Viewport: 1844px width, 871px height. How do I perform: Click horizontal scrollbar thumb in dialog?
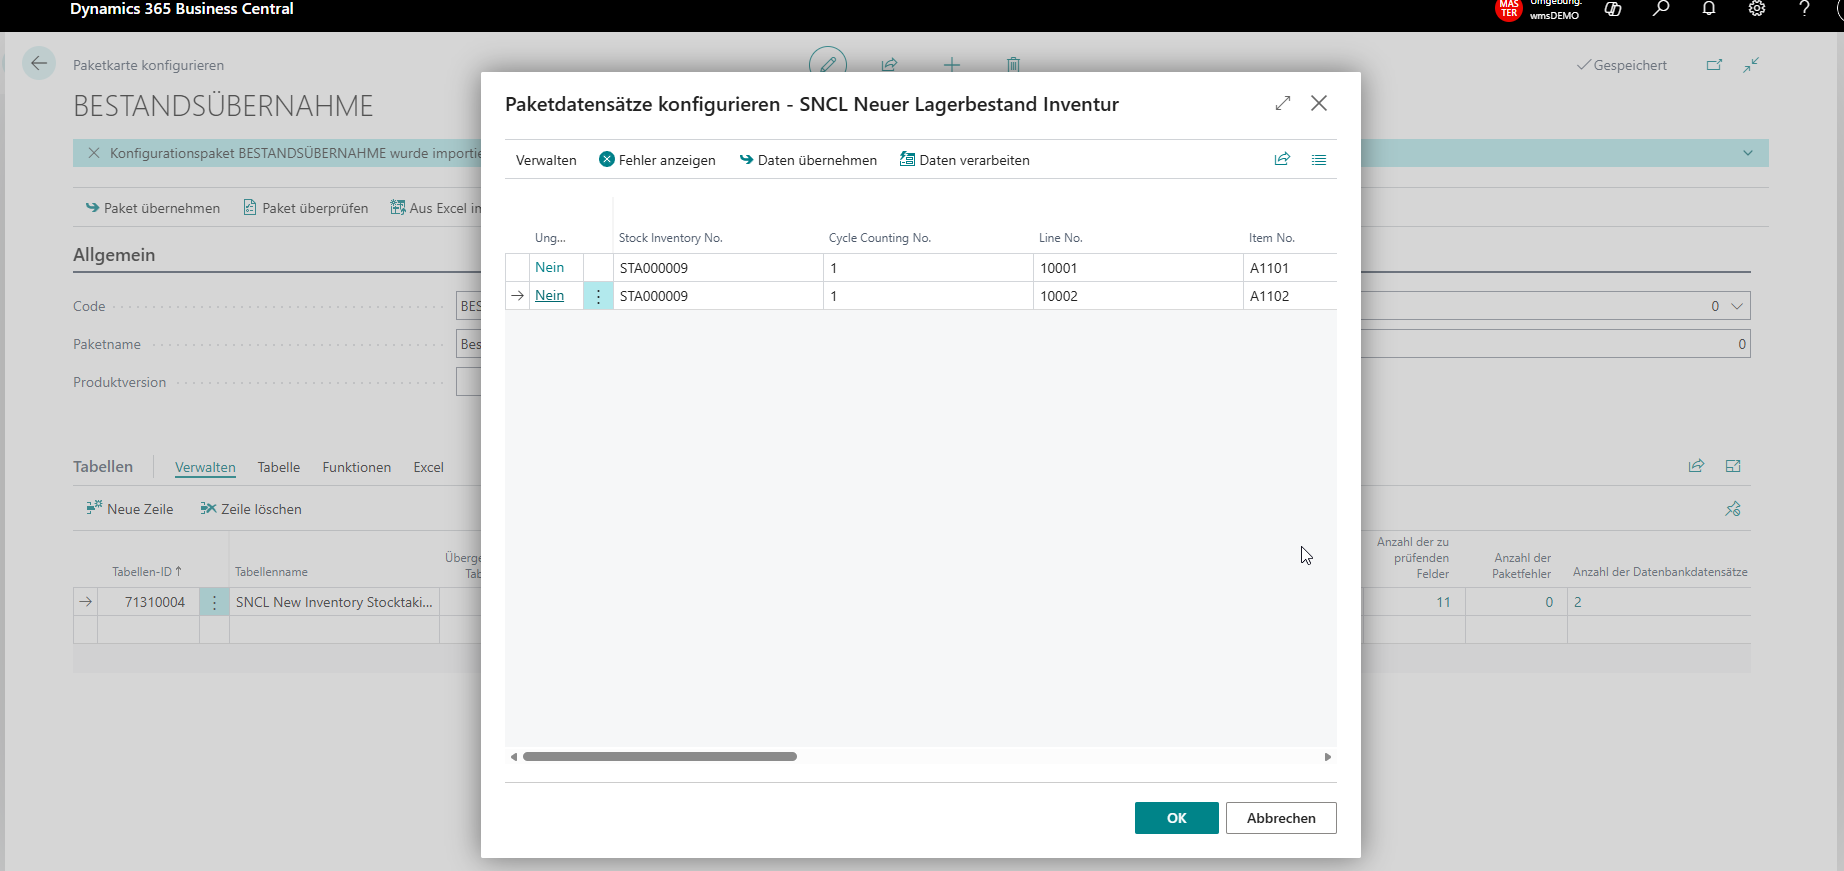tap(660, 757)
